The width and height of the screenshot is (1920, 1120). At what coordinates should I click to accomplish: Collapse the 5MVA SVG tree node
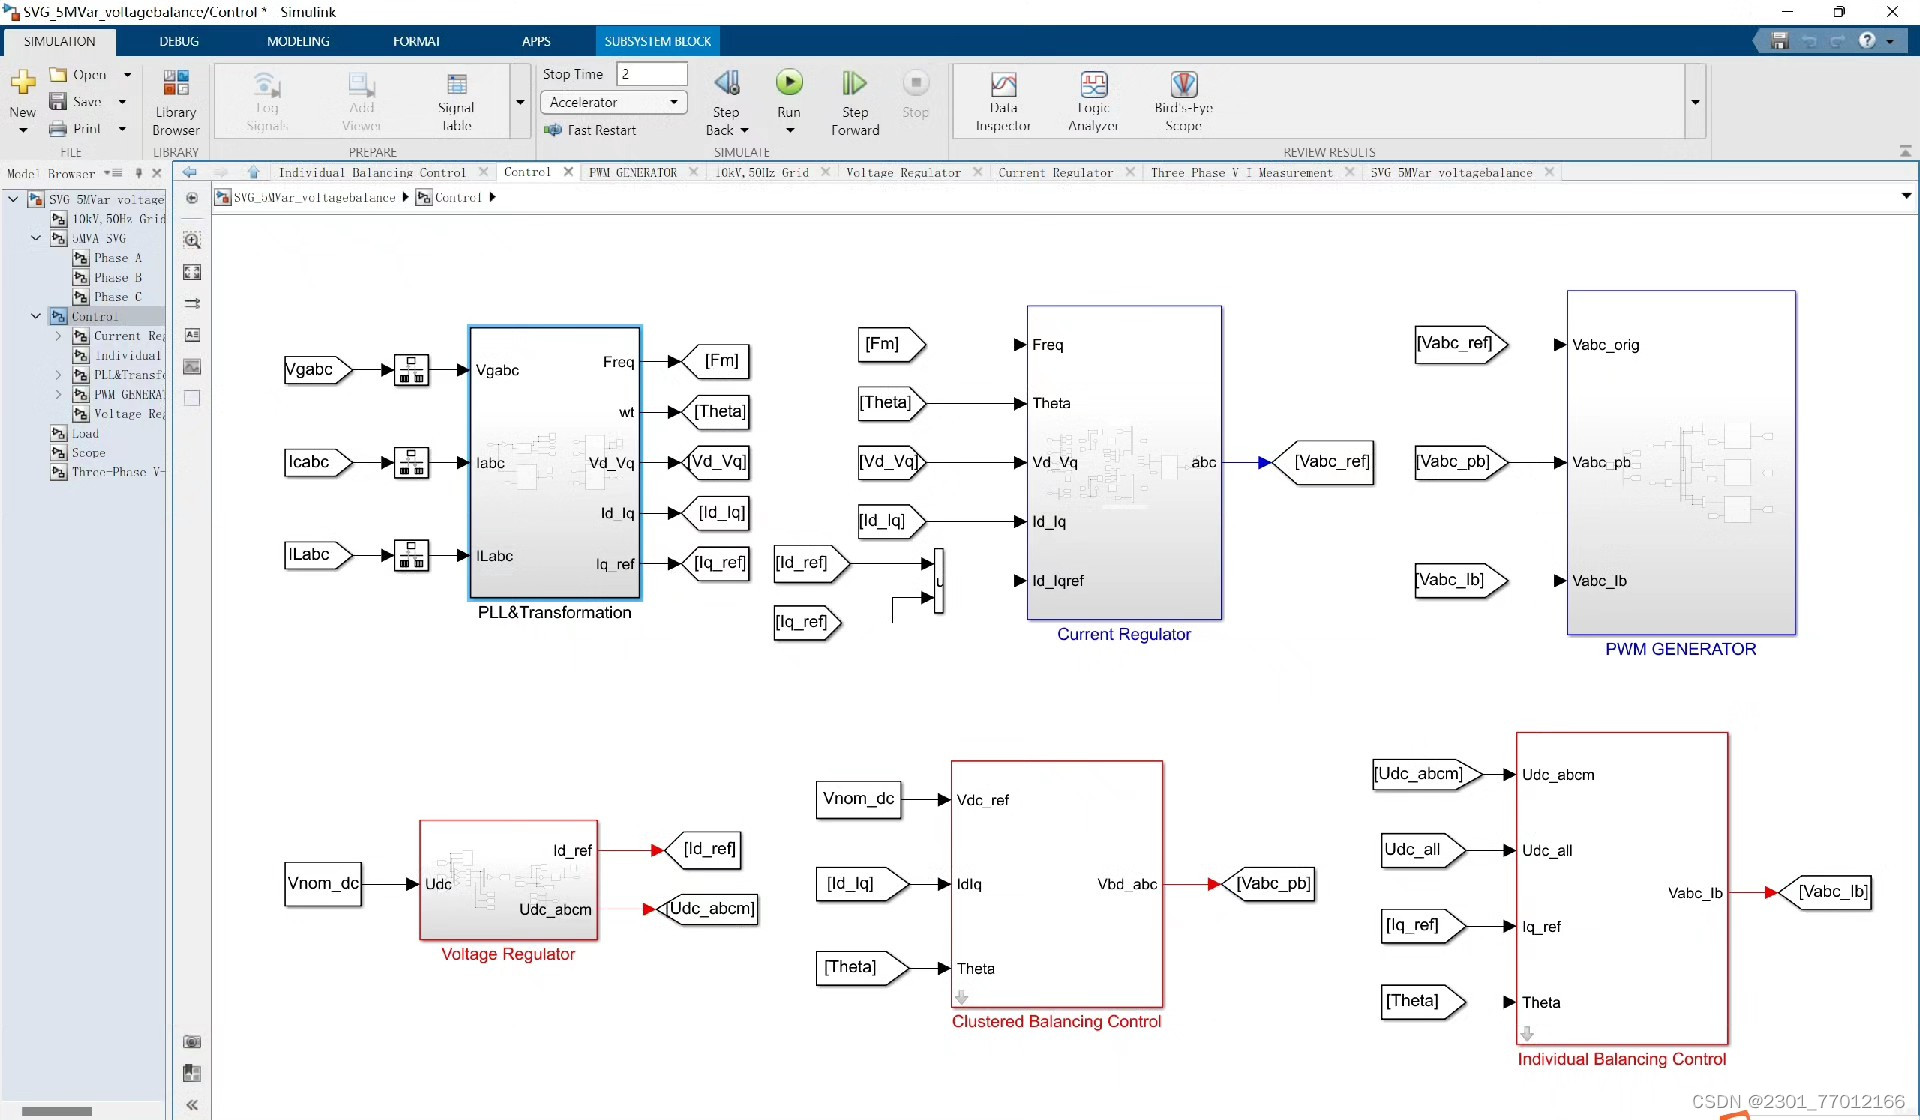pos(36,238)
